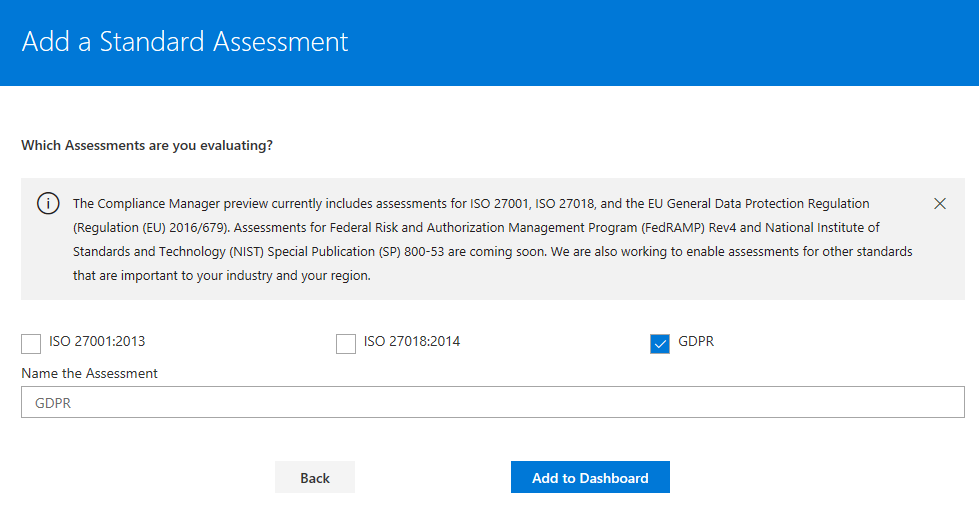Click the FedRAMP mention in the info message
Screen dimensions: 979x522
tap(671, 228)
